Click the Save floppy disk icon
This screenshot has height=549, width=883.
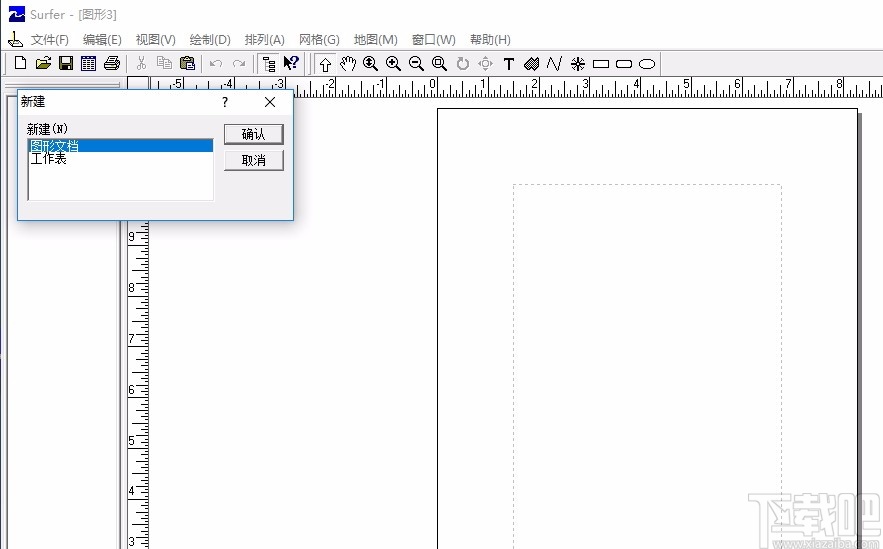tap(66, 63)
